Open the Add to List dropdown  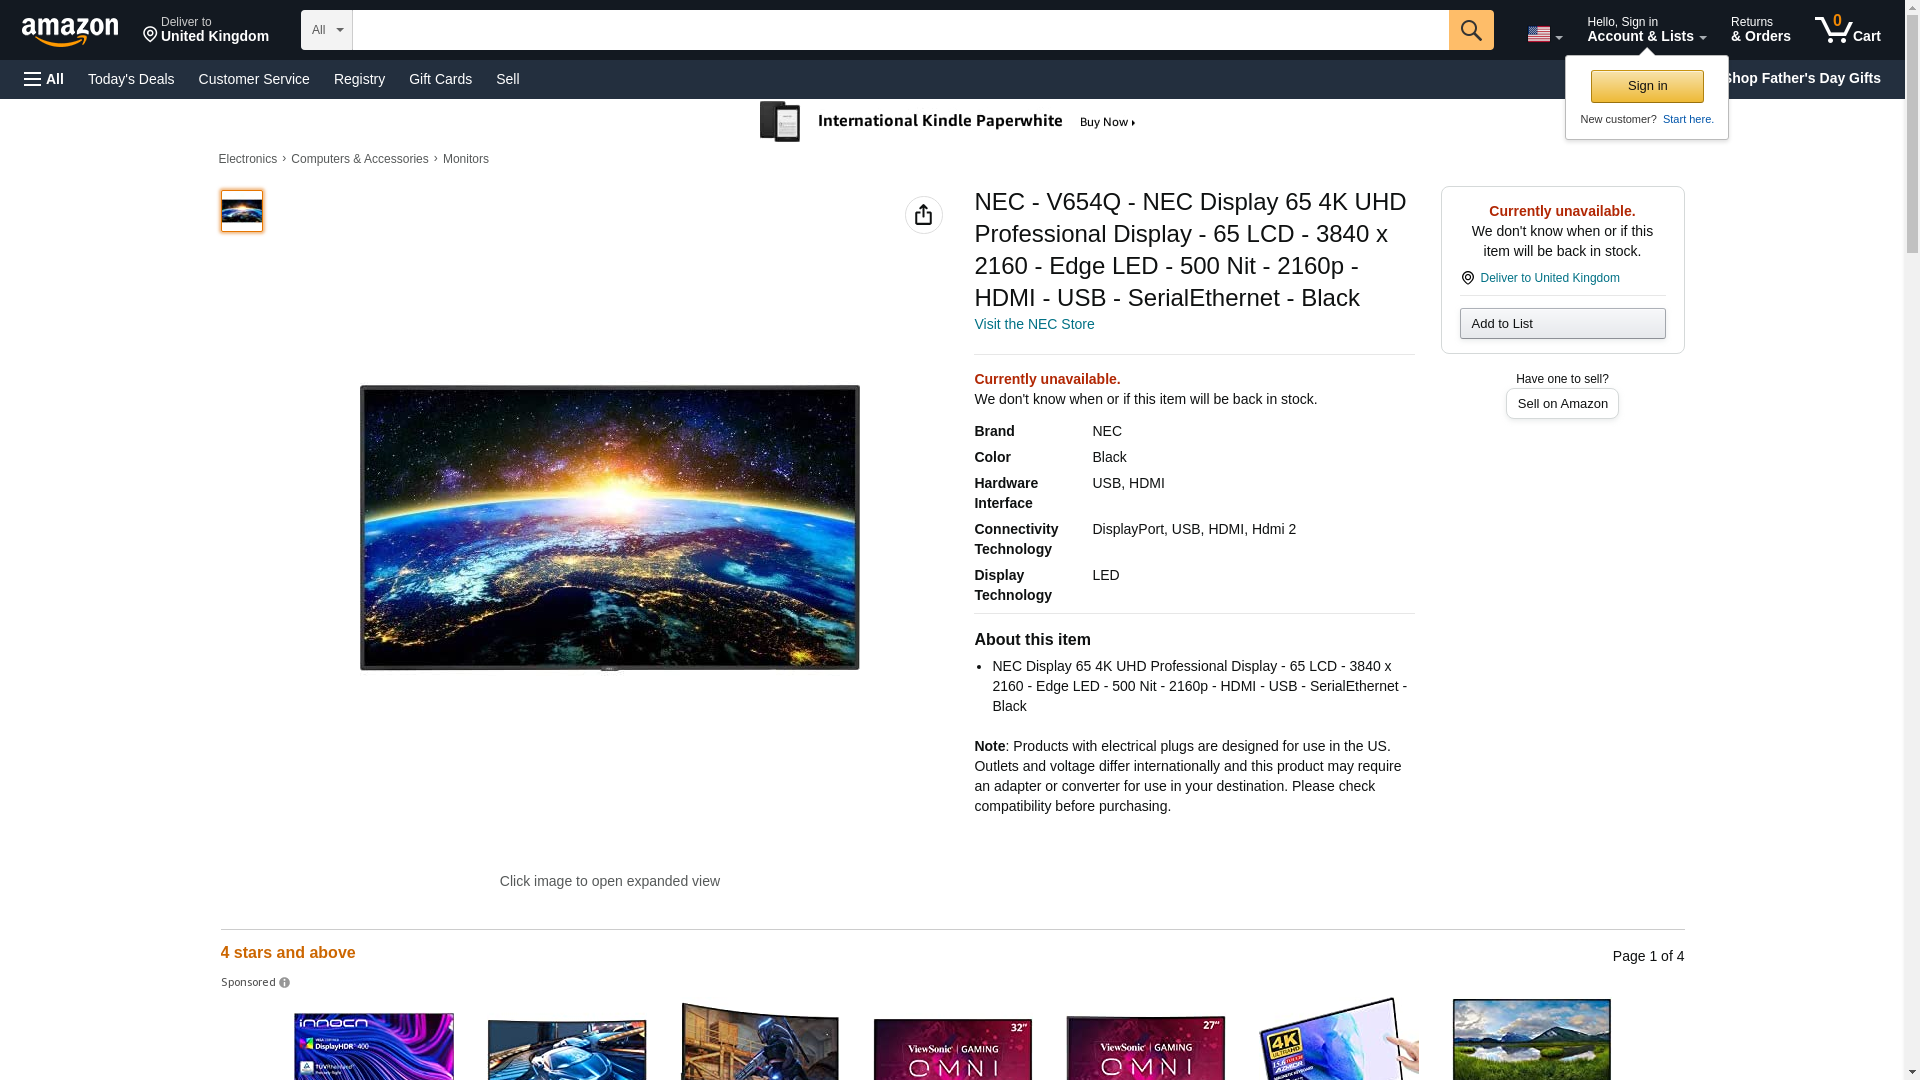(1561, 324)
